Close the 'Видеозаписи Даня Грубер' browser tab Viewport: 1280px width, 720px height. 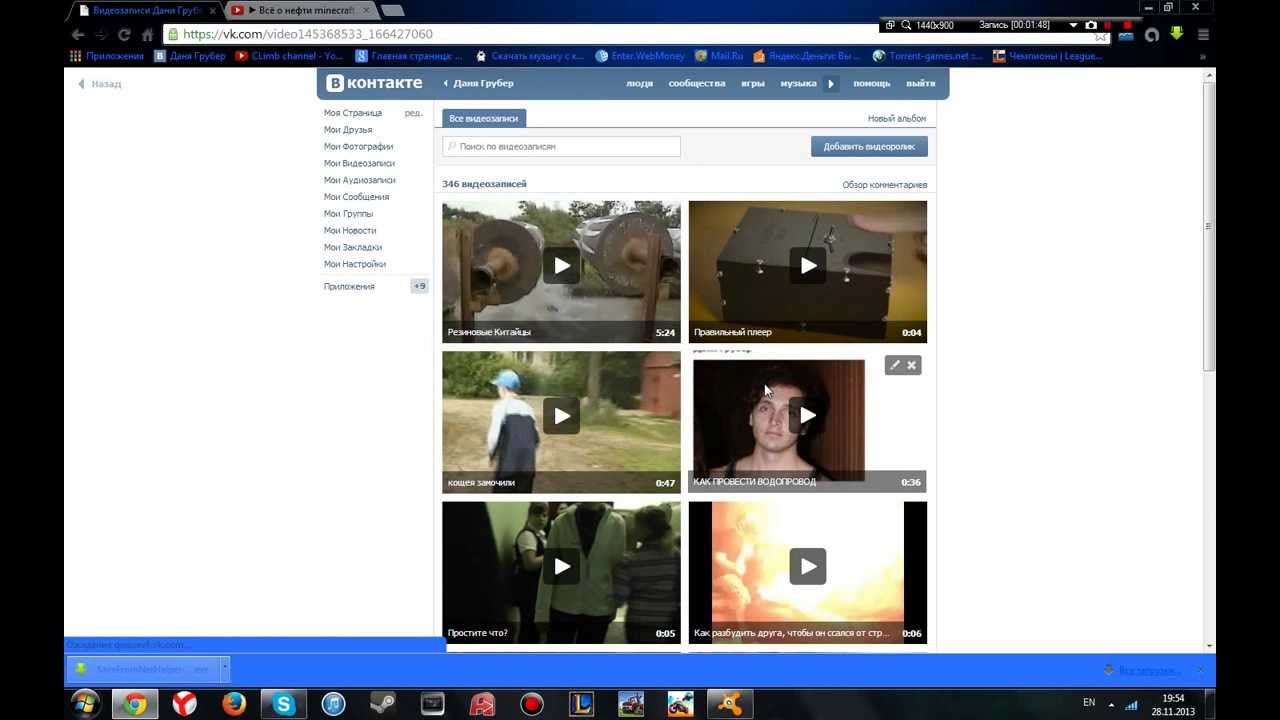212,11
